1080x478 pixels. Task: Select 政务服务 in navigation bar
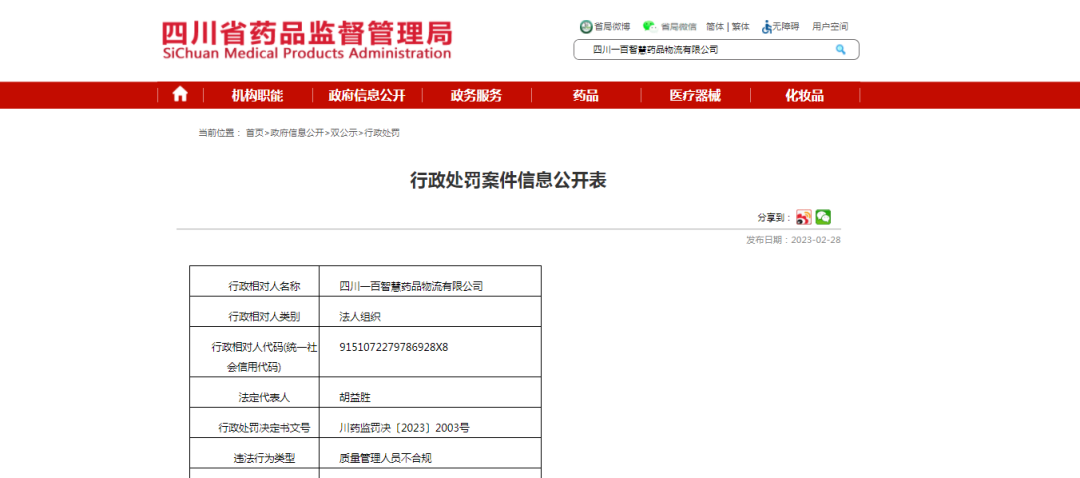coord(476,95)
